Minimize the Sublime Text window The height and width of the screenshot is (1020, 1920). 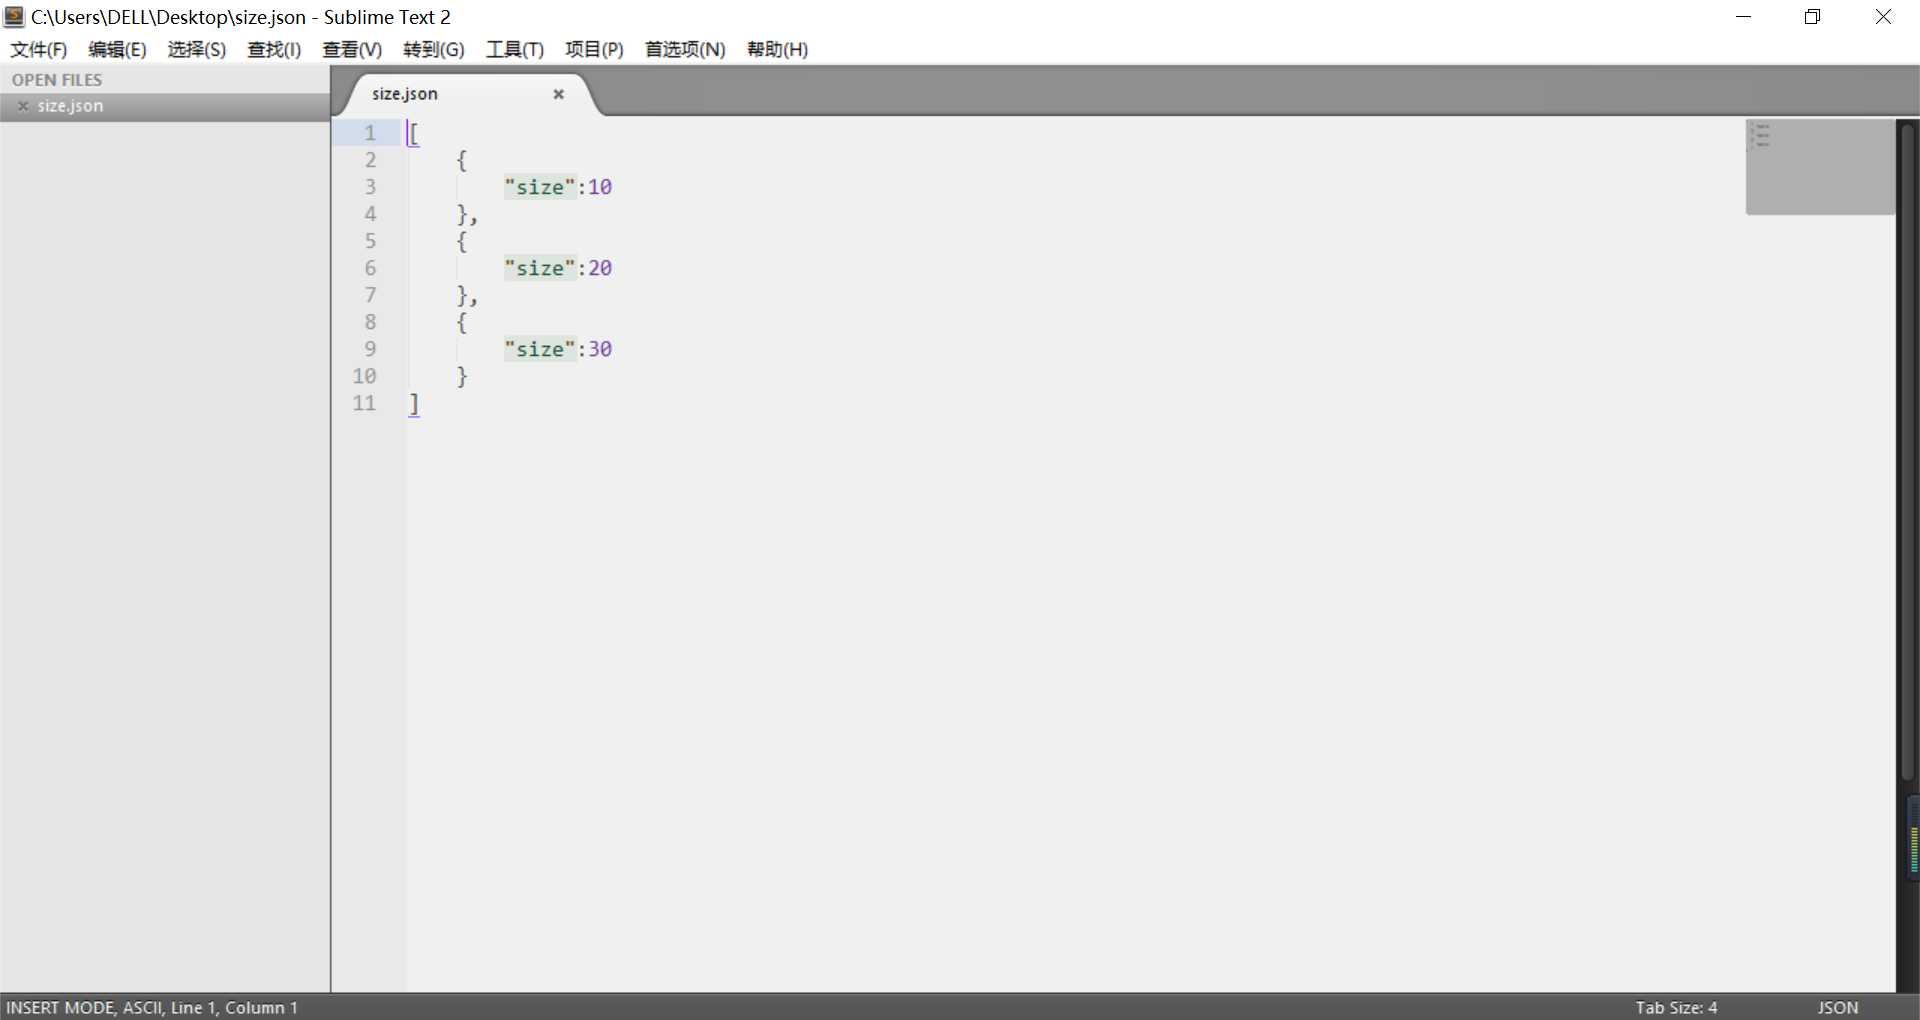coord(1744,16)
